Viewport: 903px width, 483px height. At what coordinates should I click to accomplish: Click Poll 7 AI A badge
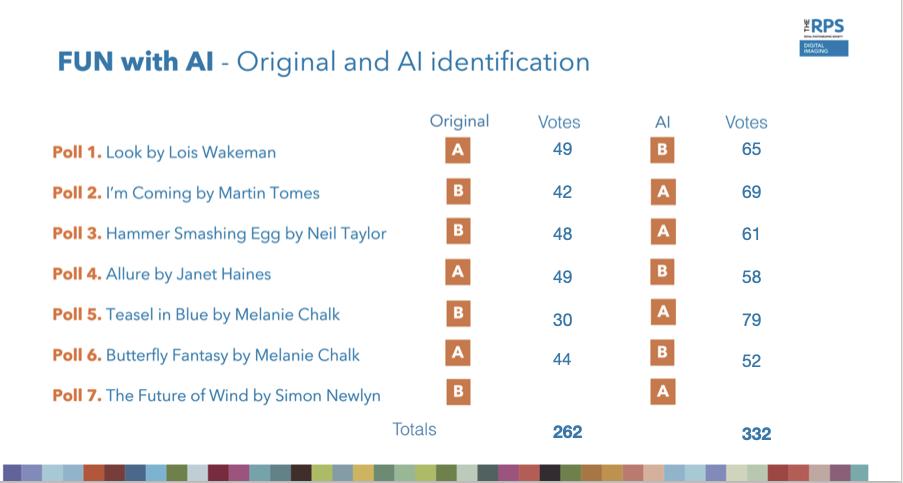tap(663, 392)
